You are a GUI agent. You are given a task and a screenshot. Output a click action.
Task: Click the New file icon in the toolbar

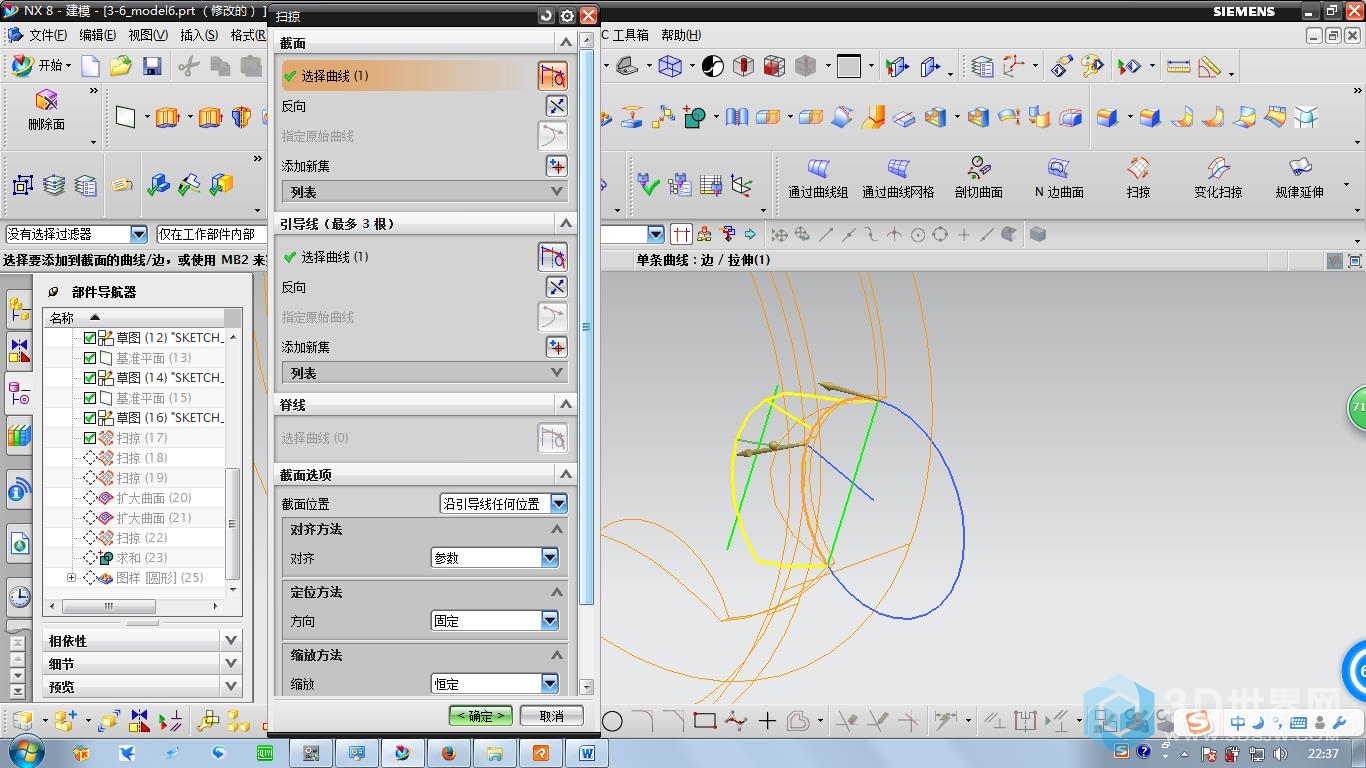coord(90,66)
